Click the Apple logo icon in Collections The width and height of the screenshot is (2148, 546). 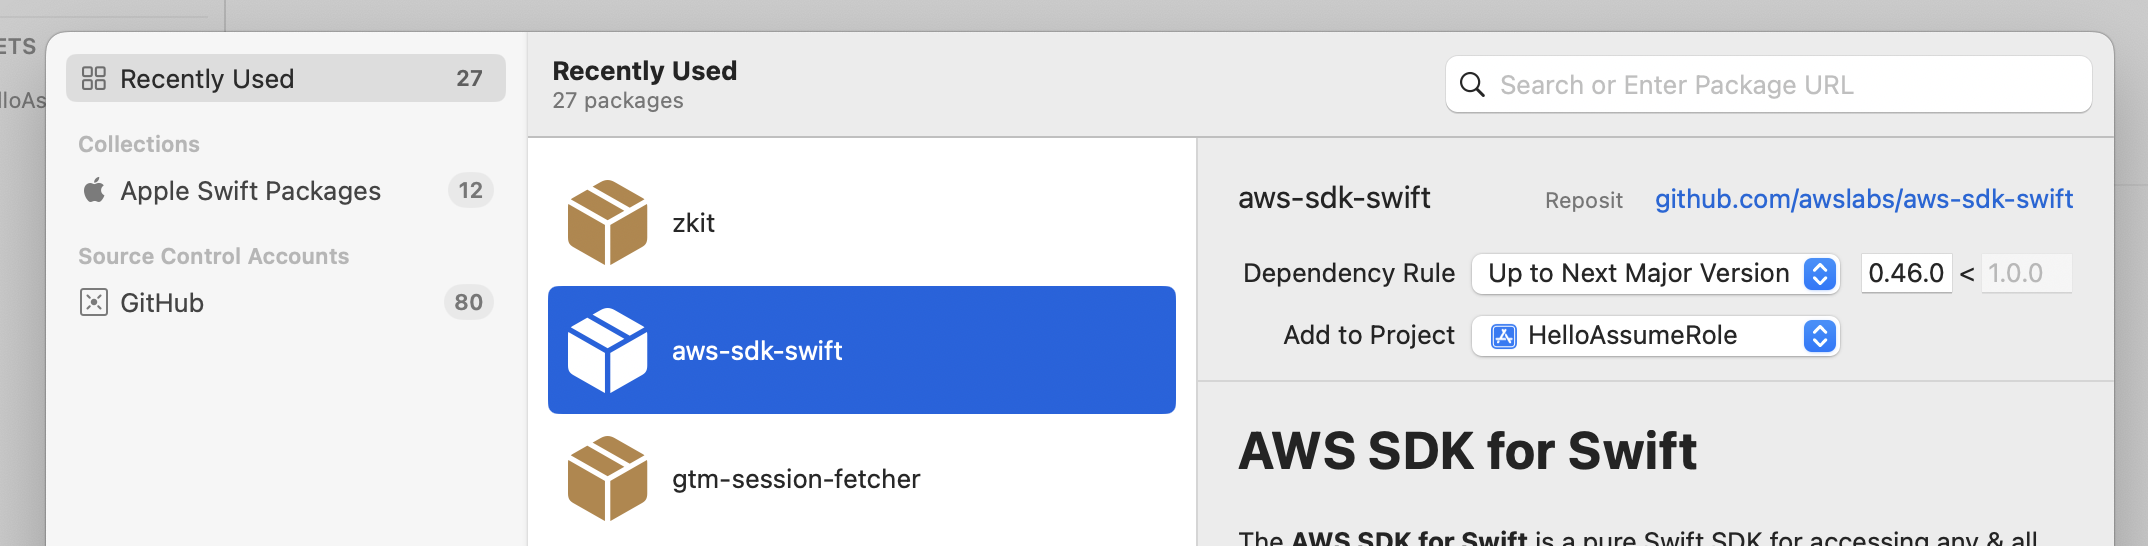click(x=94, y=190)
